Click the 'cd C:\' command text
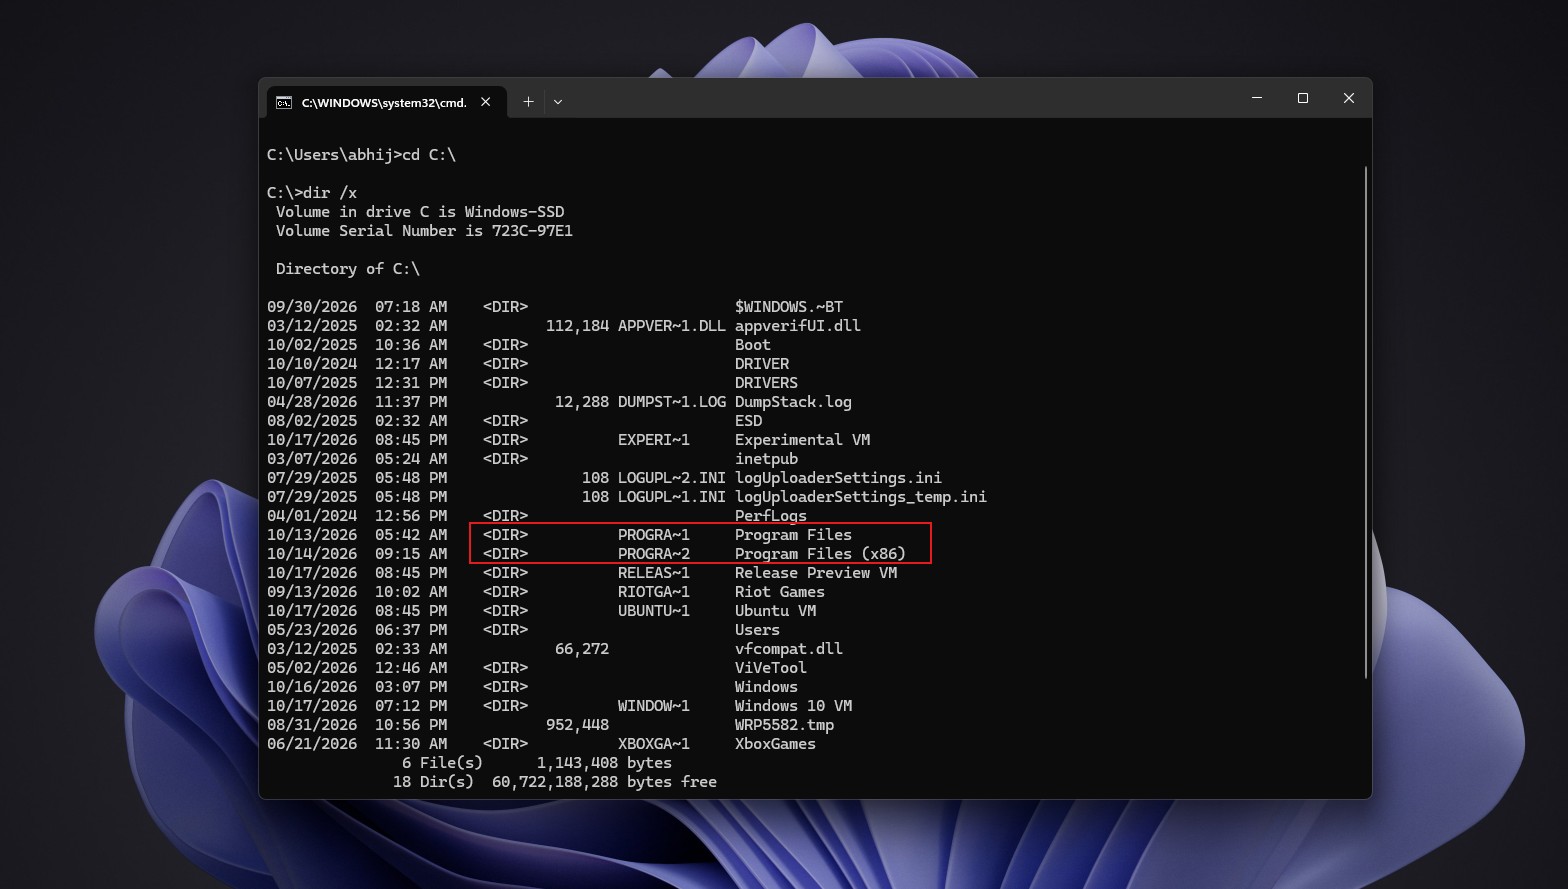The width and height of the screenshot is (1568, 889). pyautogui.click(x=429, y=155)
